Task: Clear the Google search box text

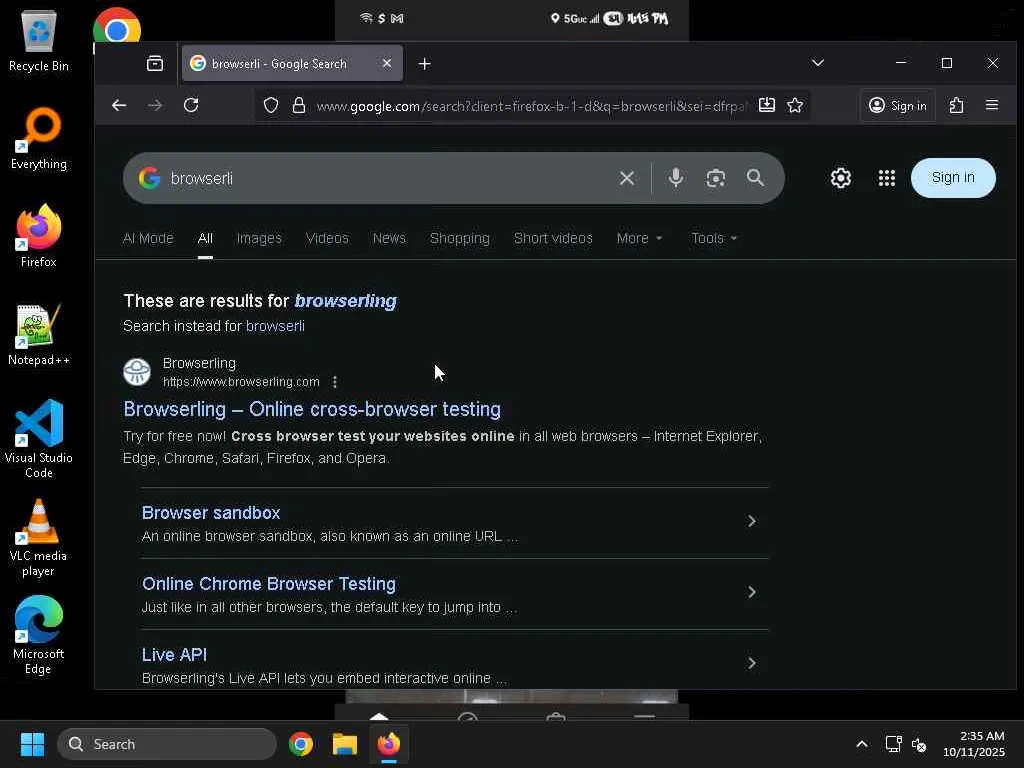Action: pyautogui.click(x=627, y=178)
